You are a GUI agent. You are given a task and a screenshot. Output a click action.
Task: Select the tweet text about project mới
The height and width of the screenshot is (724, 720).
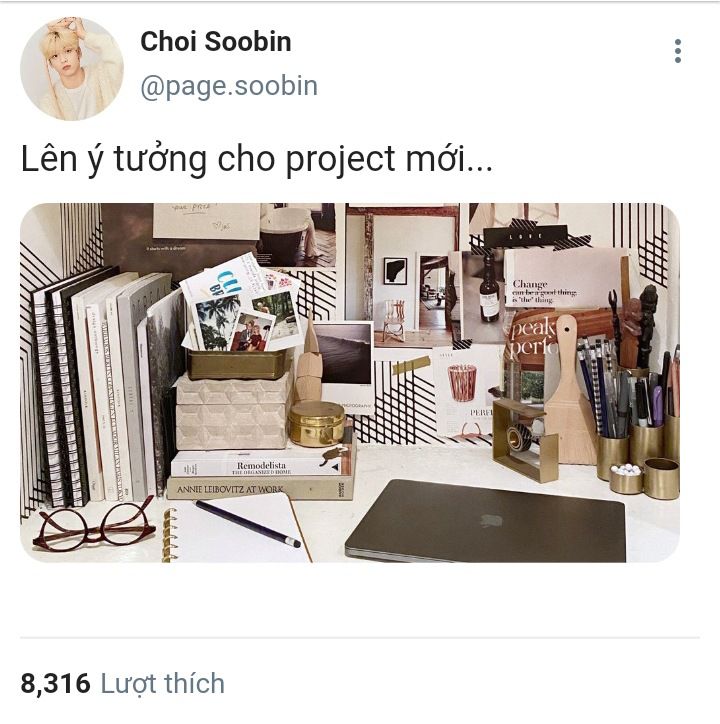tap(257, 159)
